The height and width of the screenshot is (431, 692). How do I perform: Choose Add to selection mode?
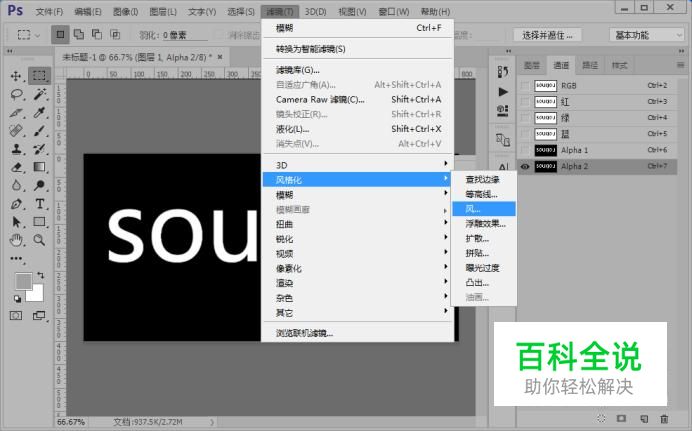[x=79, y=34]
